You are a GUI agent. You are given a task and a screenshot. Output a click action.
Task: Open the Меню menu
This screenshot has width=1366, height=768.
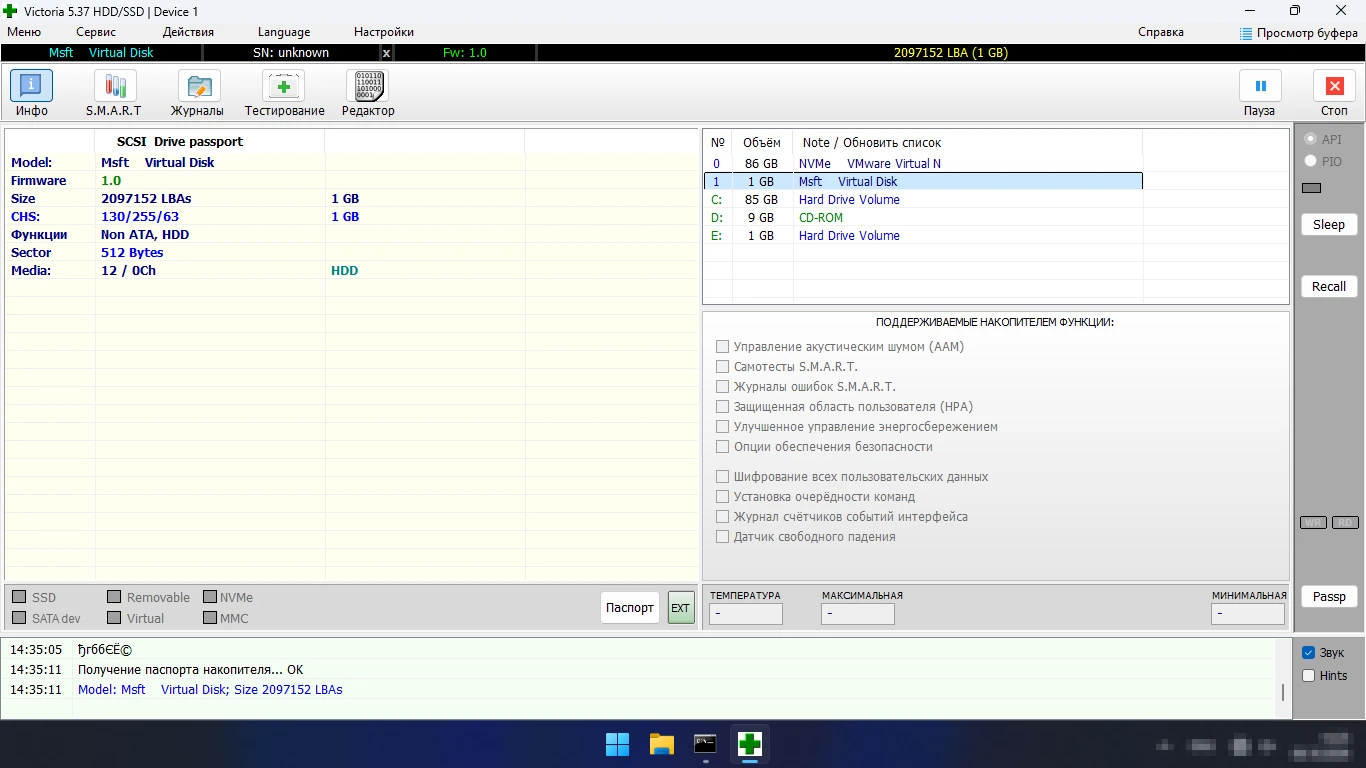coord(24,32)
